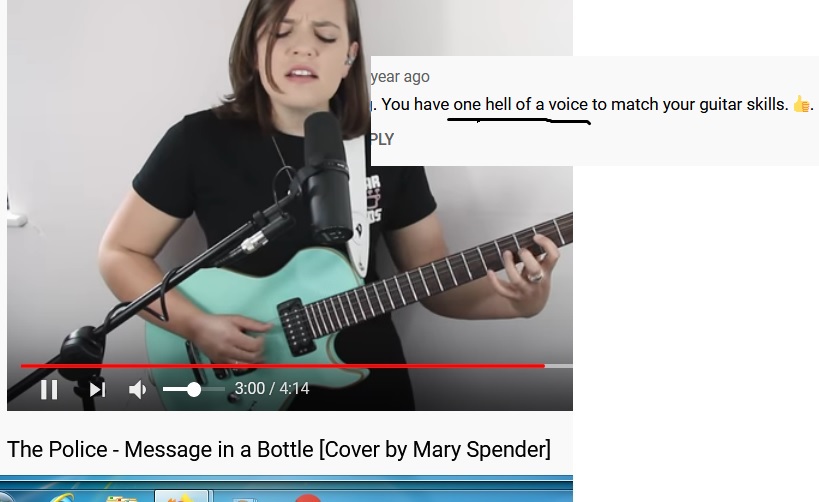Select the Message in a Bottle video title
Viewport: 819px width, 502px height.
(x=279, y=449)
